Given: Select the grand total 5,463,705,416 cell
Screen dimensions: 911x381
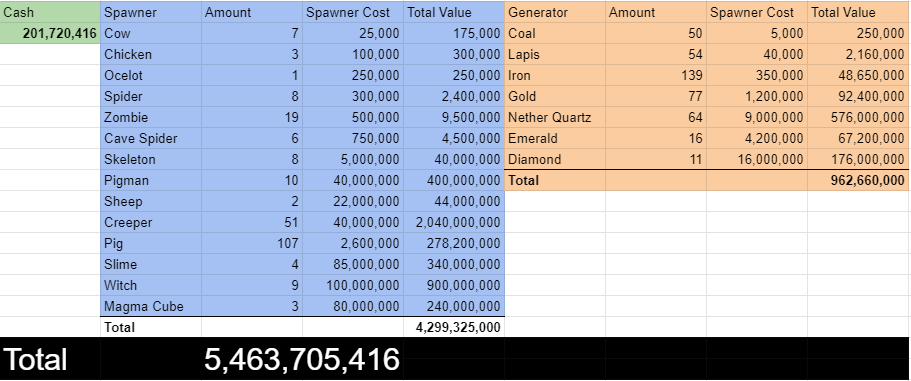Looking at the screenshot, I should 302,359.
